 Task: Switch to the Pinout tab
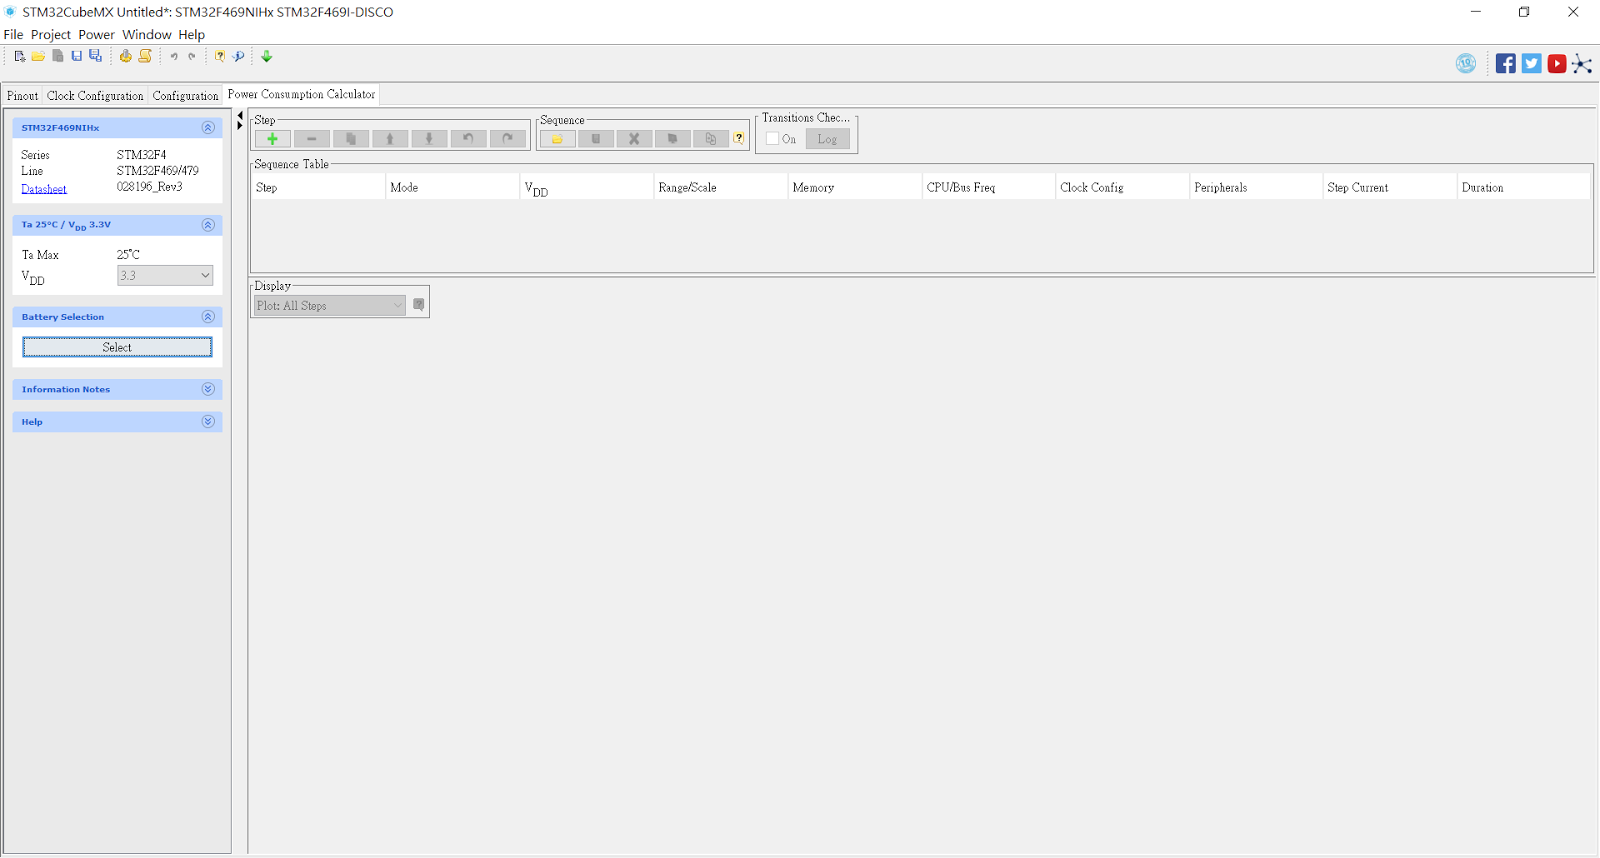[22, 96]
